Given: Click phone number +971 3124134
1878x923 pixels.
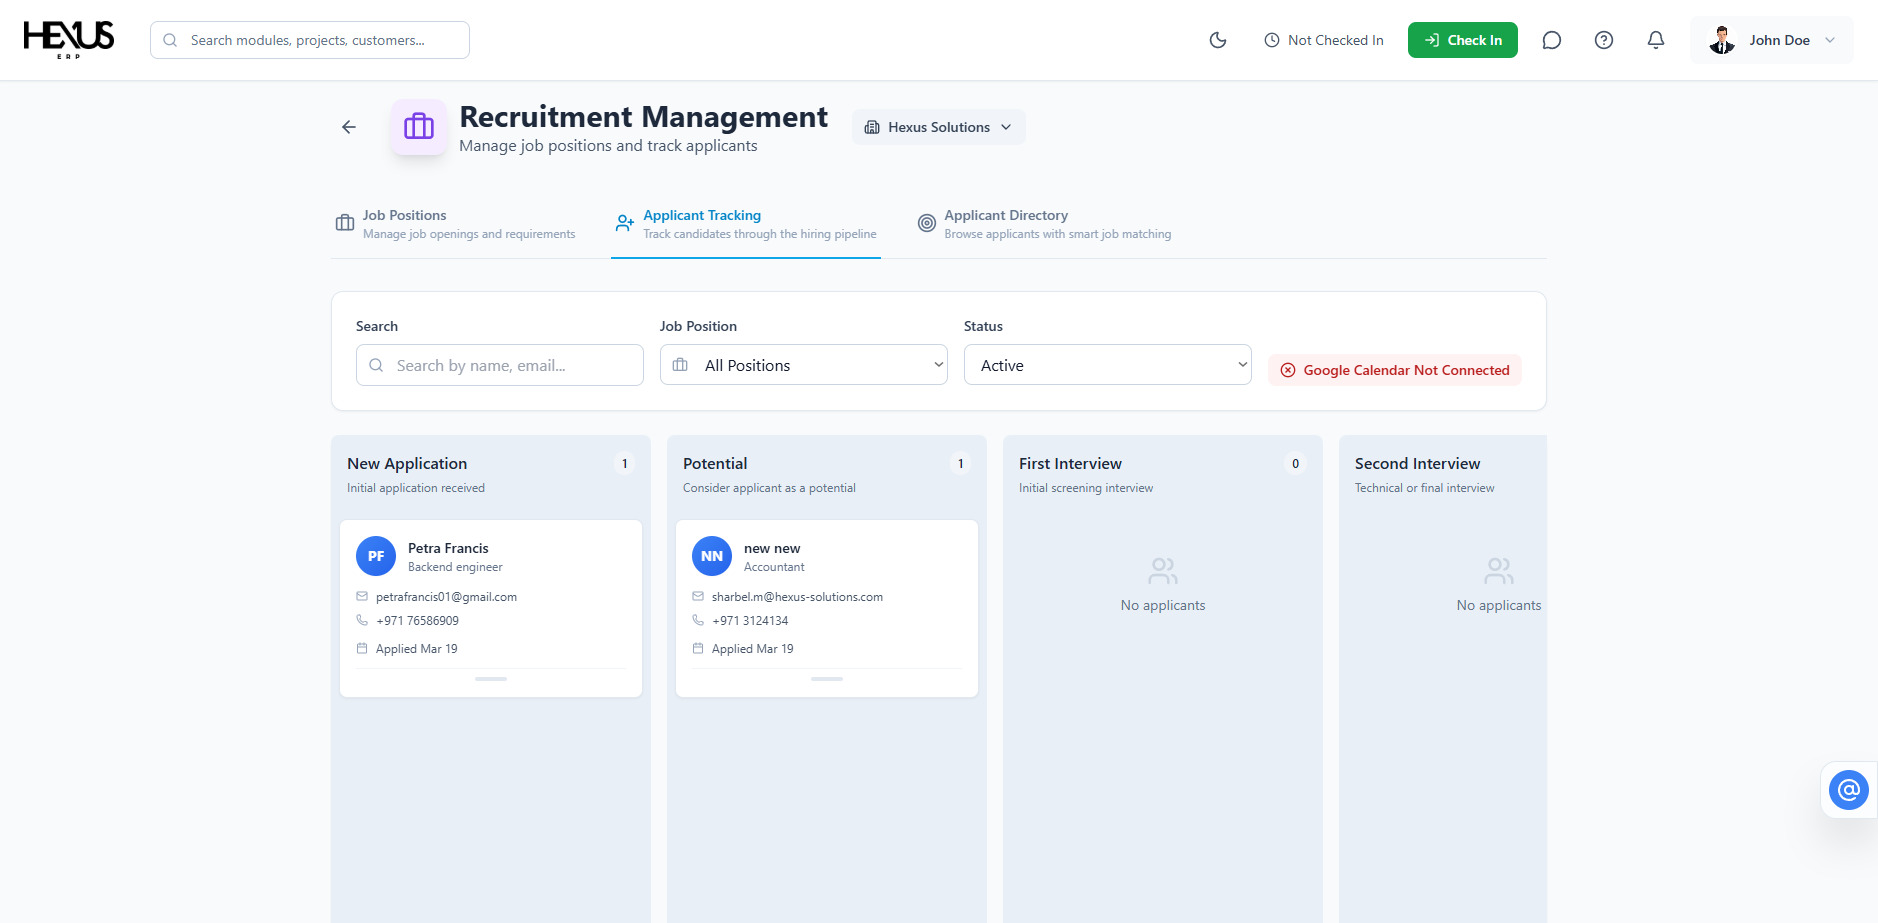Looking at the screenshot, I should (750, 621).
